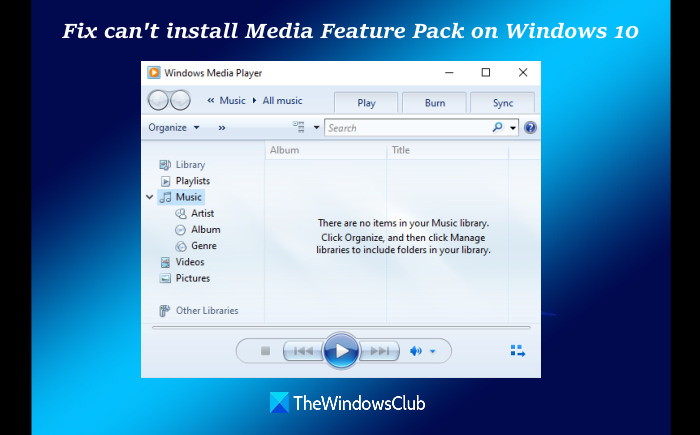Start playback with the Play button

tap(341, 351)
